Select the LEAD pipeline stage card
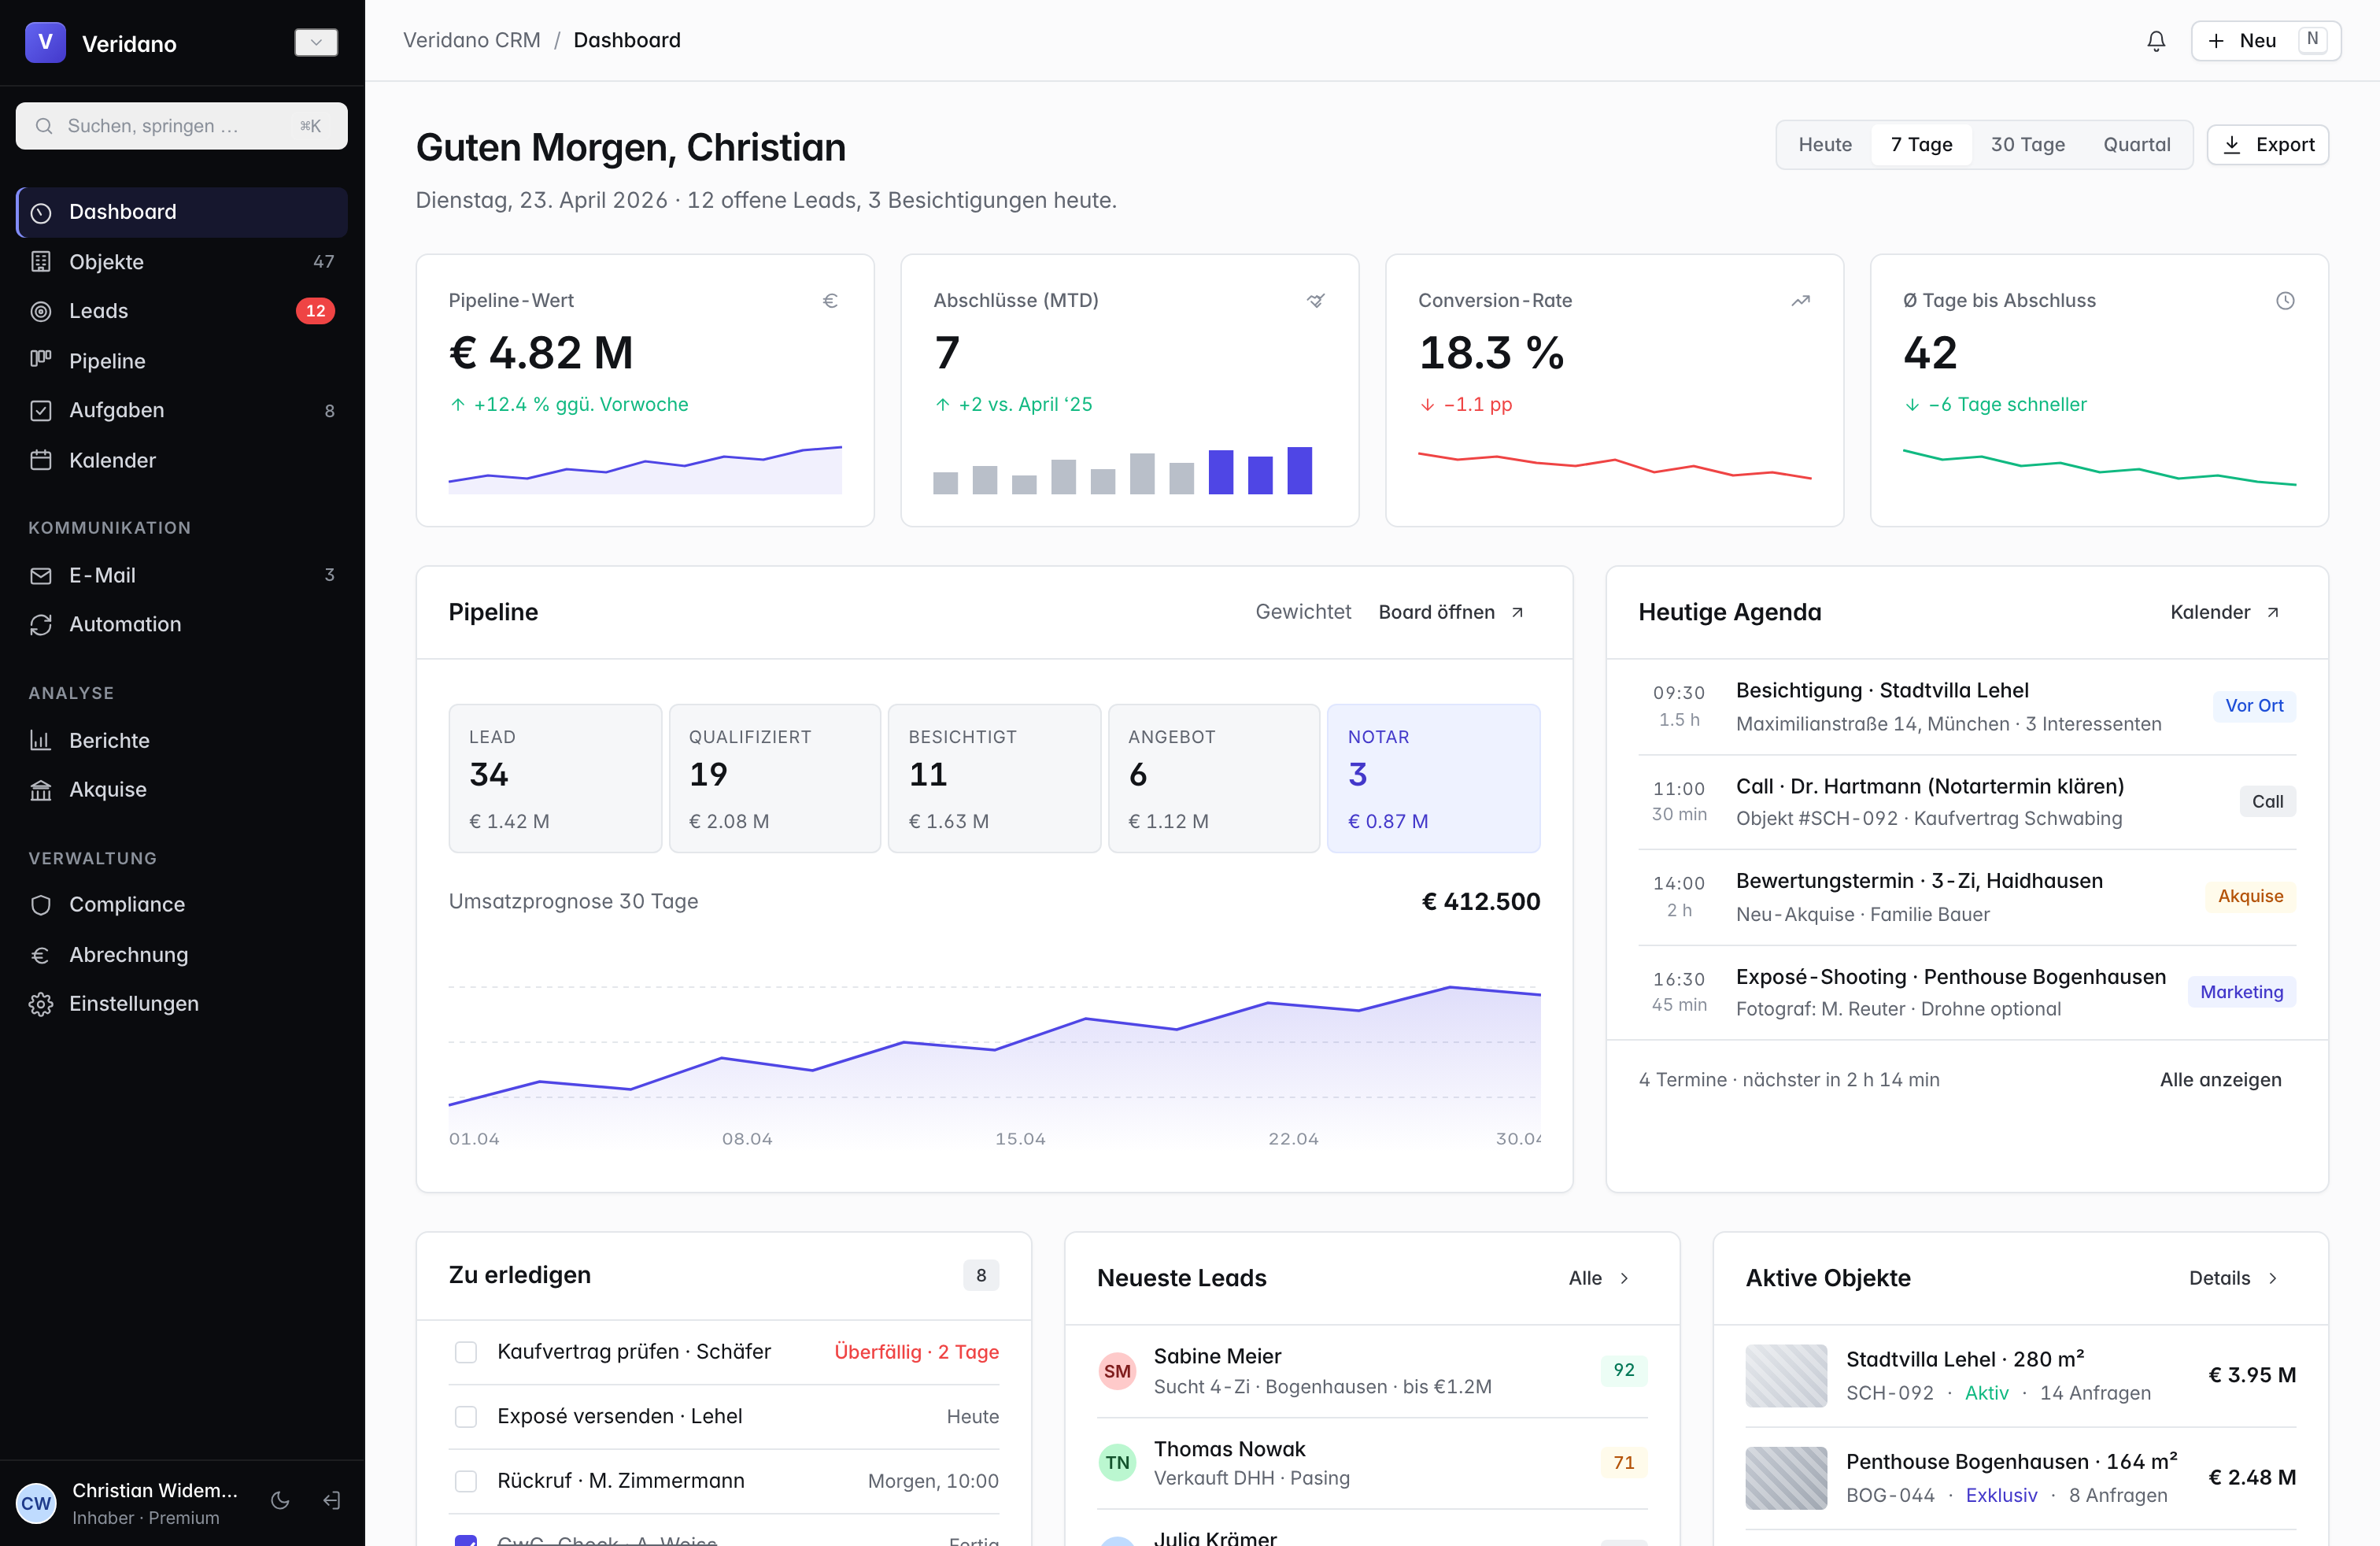This screenshot has height=1546, width=2380. (555, 778)
